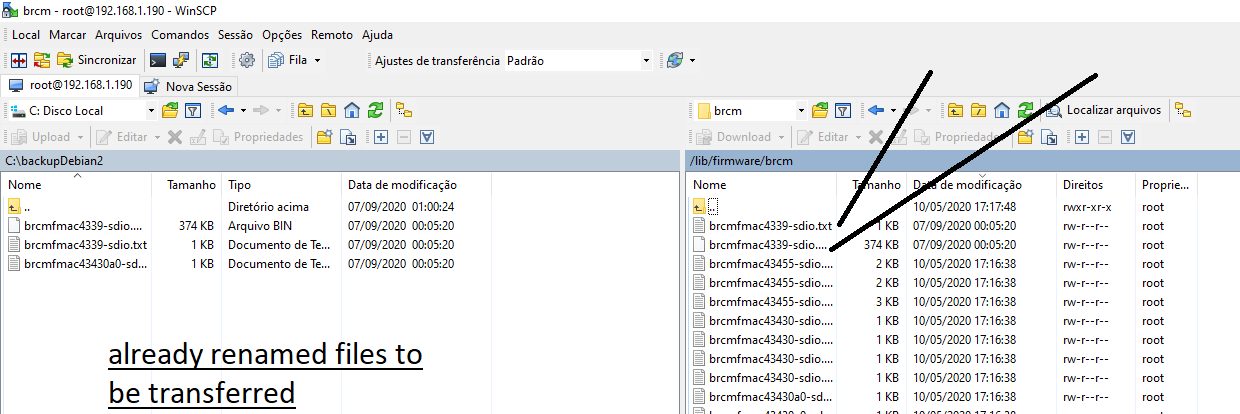
Task: Click the Synchronize Browsing icon
Action: pyautogui.click(x=41, y=60)
